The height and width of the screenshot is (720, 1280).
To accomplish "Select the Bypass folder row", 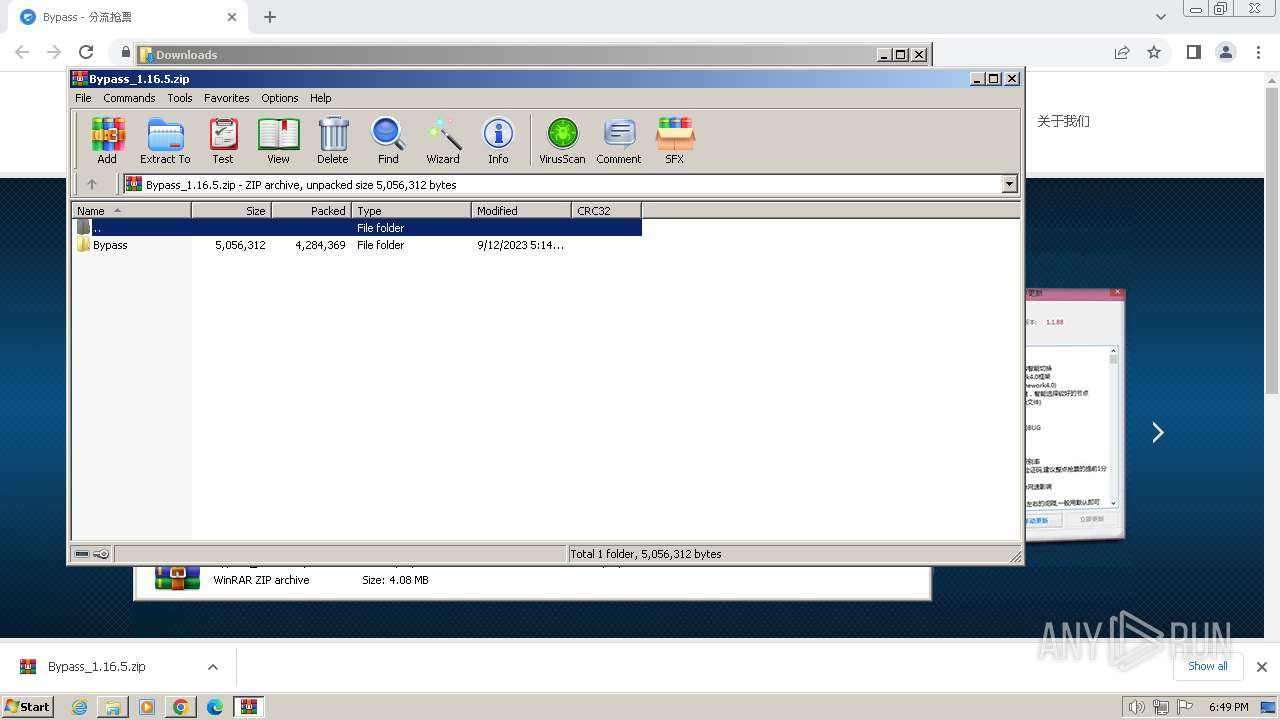I will tap(357, 245).
